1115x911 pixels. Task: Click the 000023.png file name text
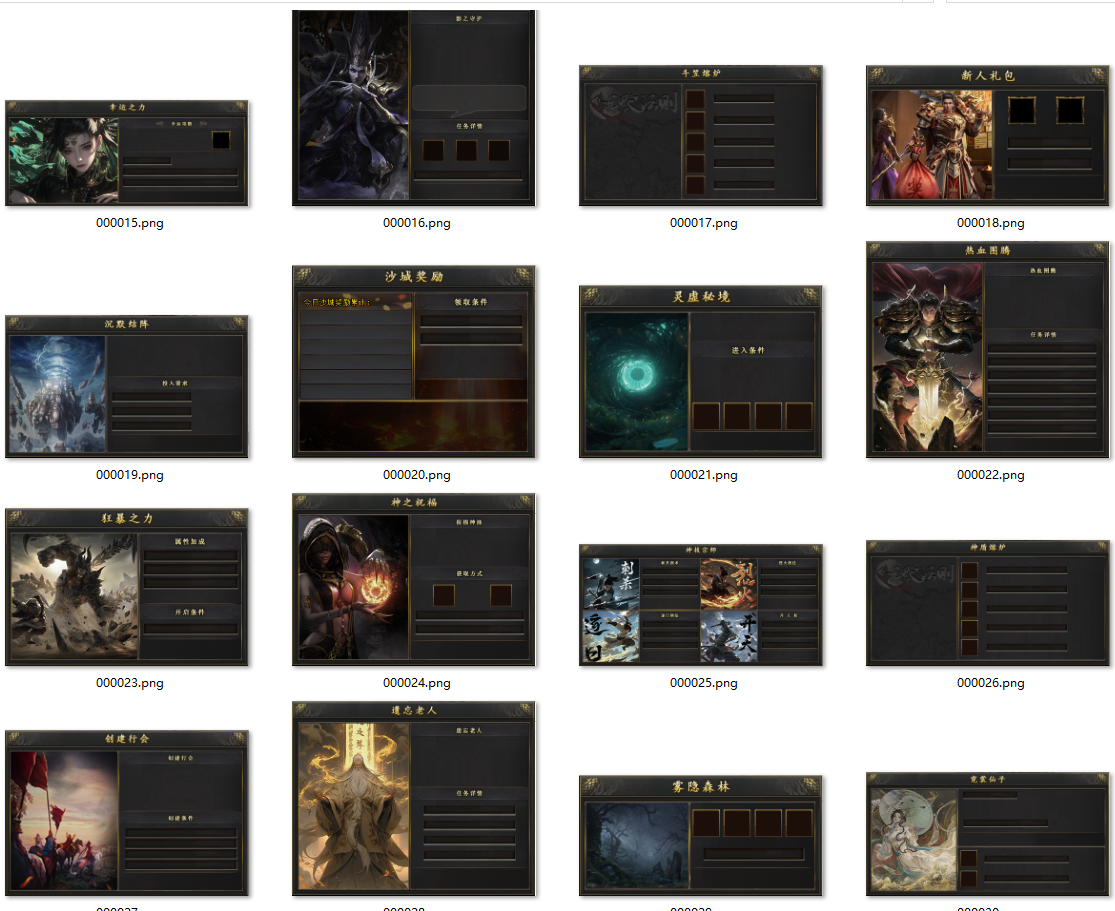[129, 683]
